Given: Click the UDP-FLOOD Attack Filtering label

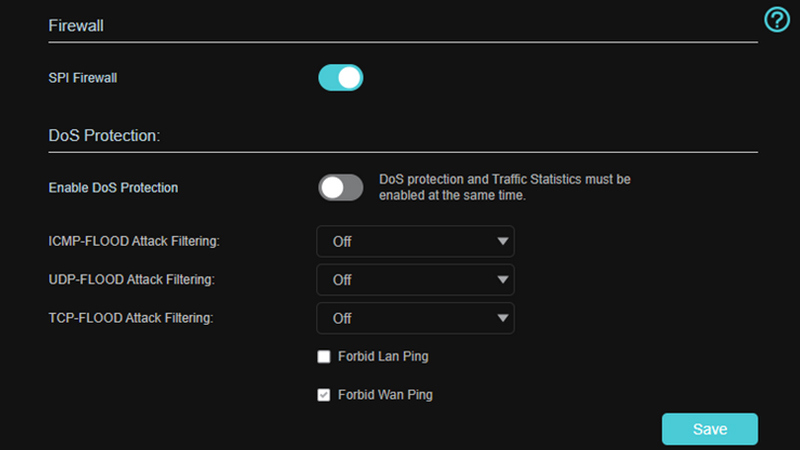Looking at the screenshot, I should (x=132, y=280).
